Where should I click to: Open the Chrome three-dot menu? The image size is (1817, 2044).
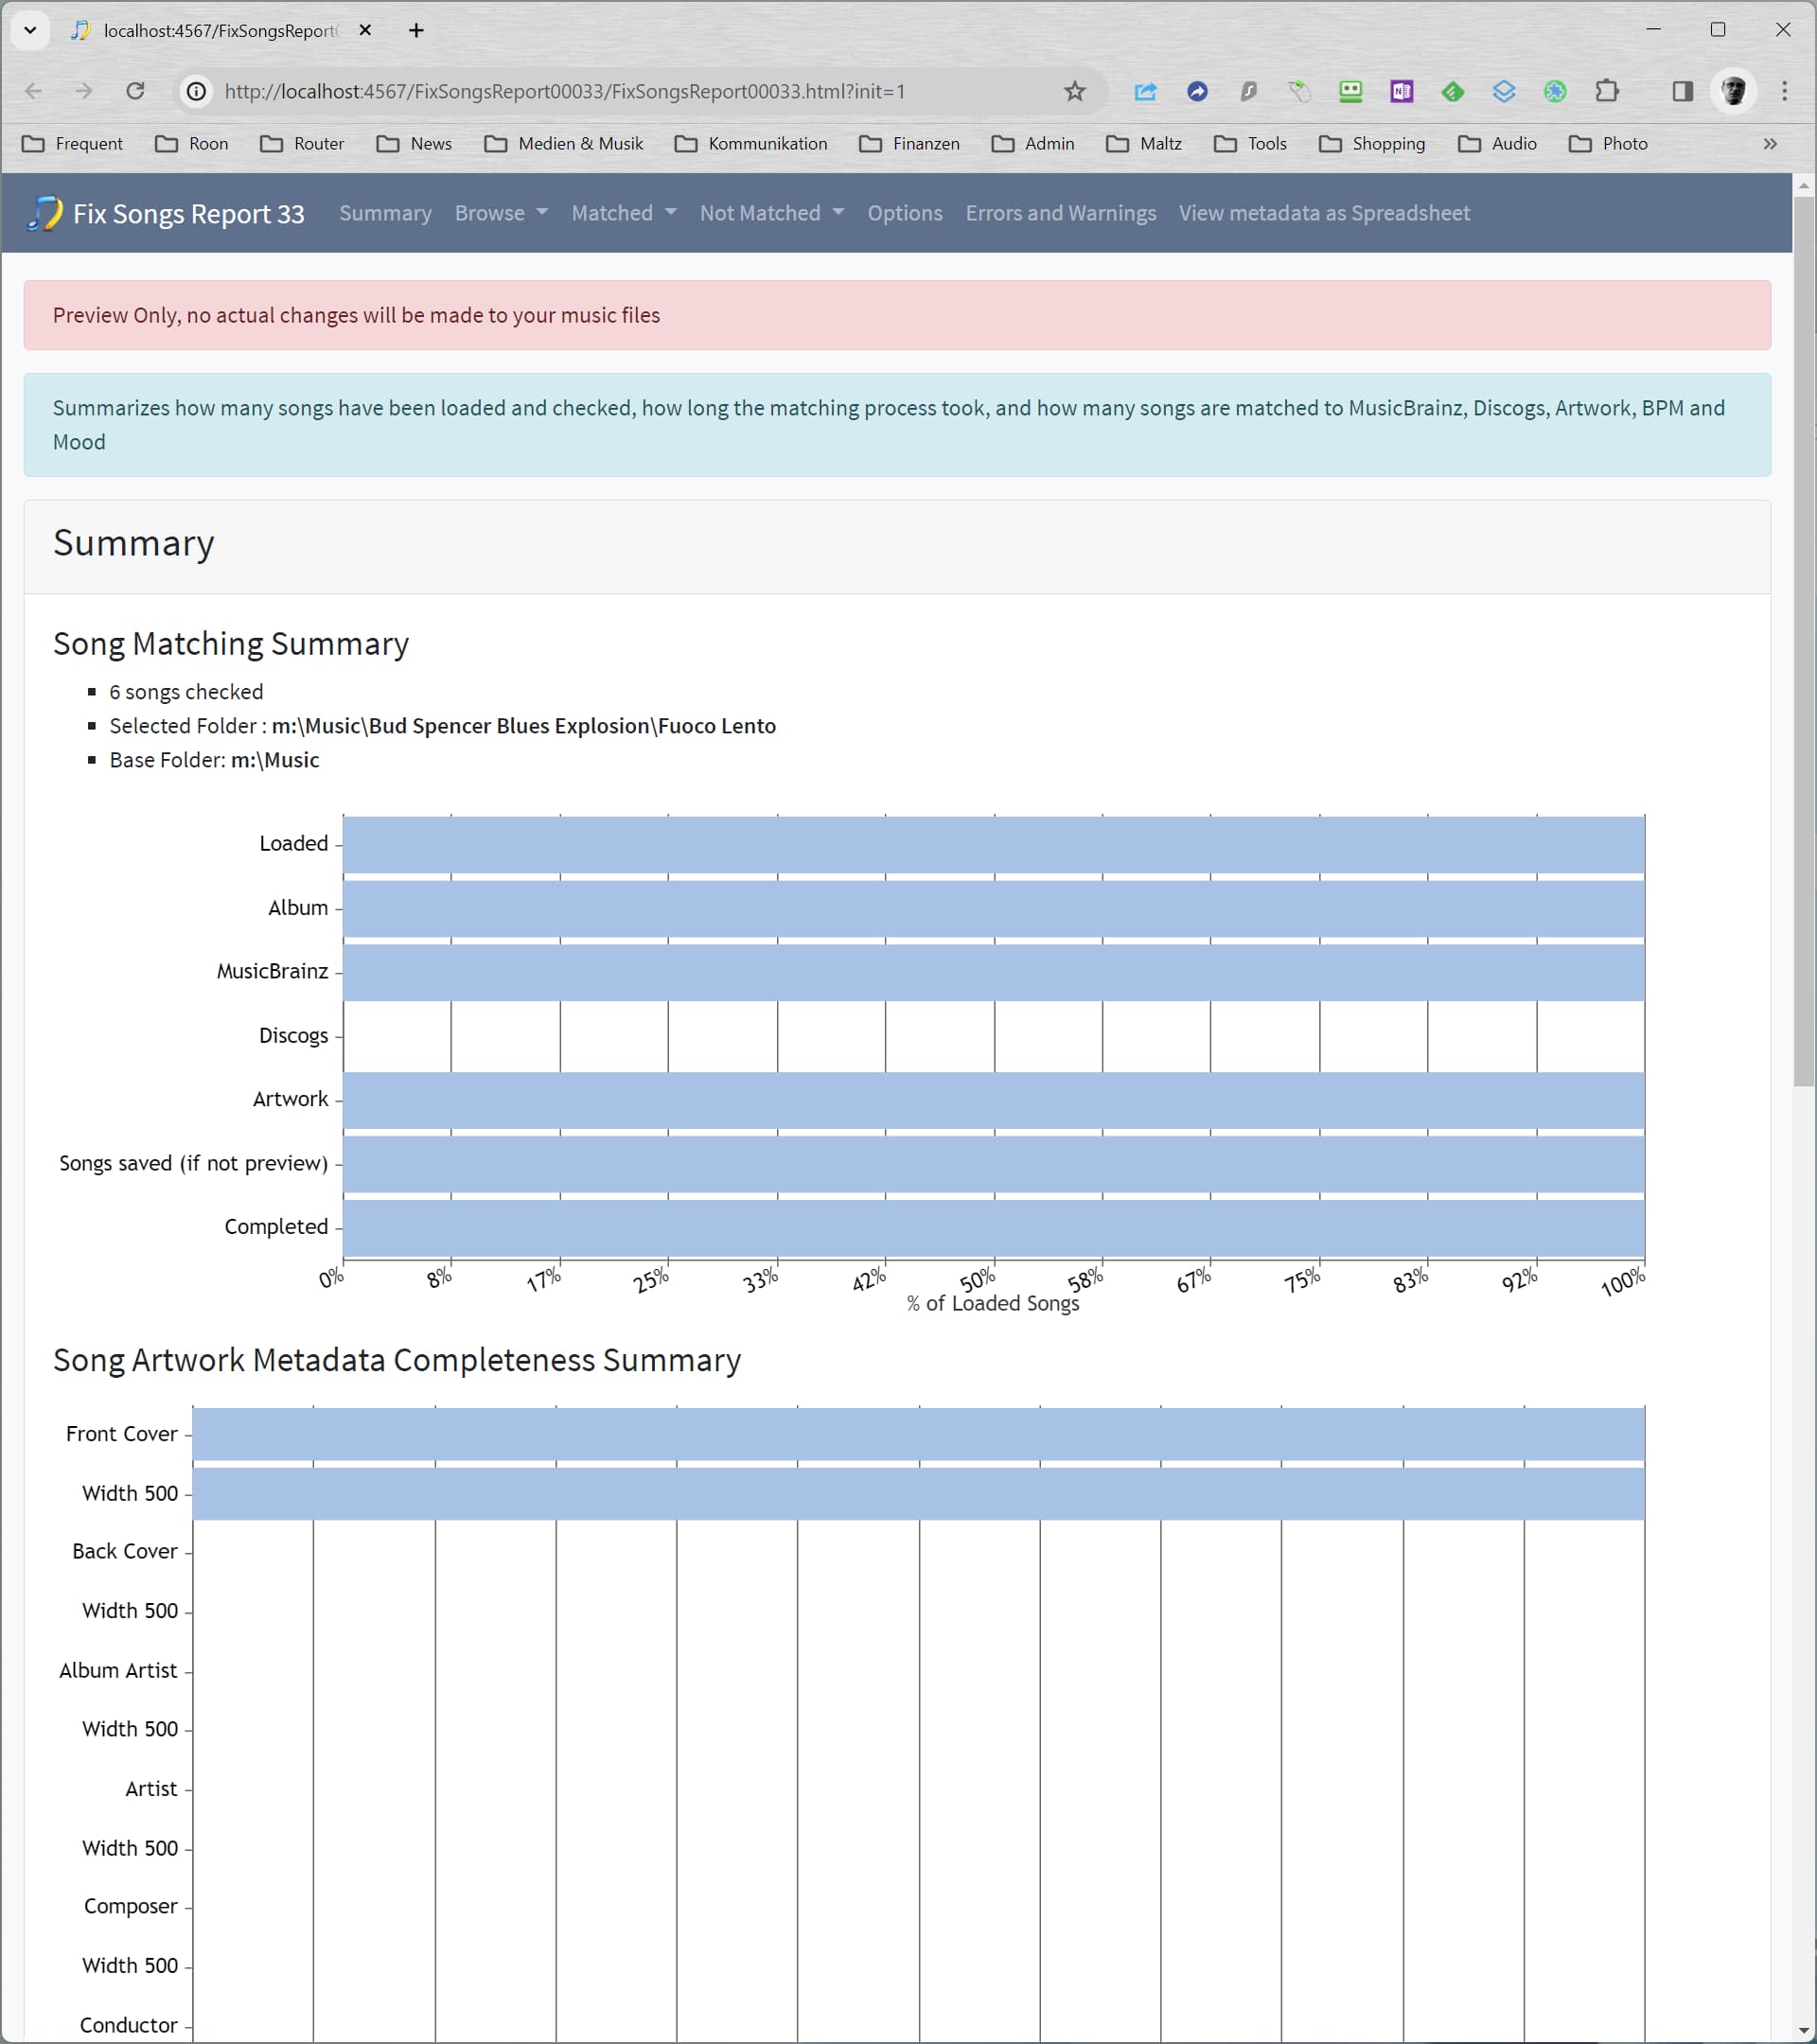pyautogui.click(x=1784, y=91)
